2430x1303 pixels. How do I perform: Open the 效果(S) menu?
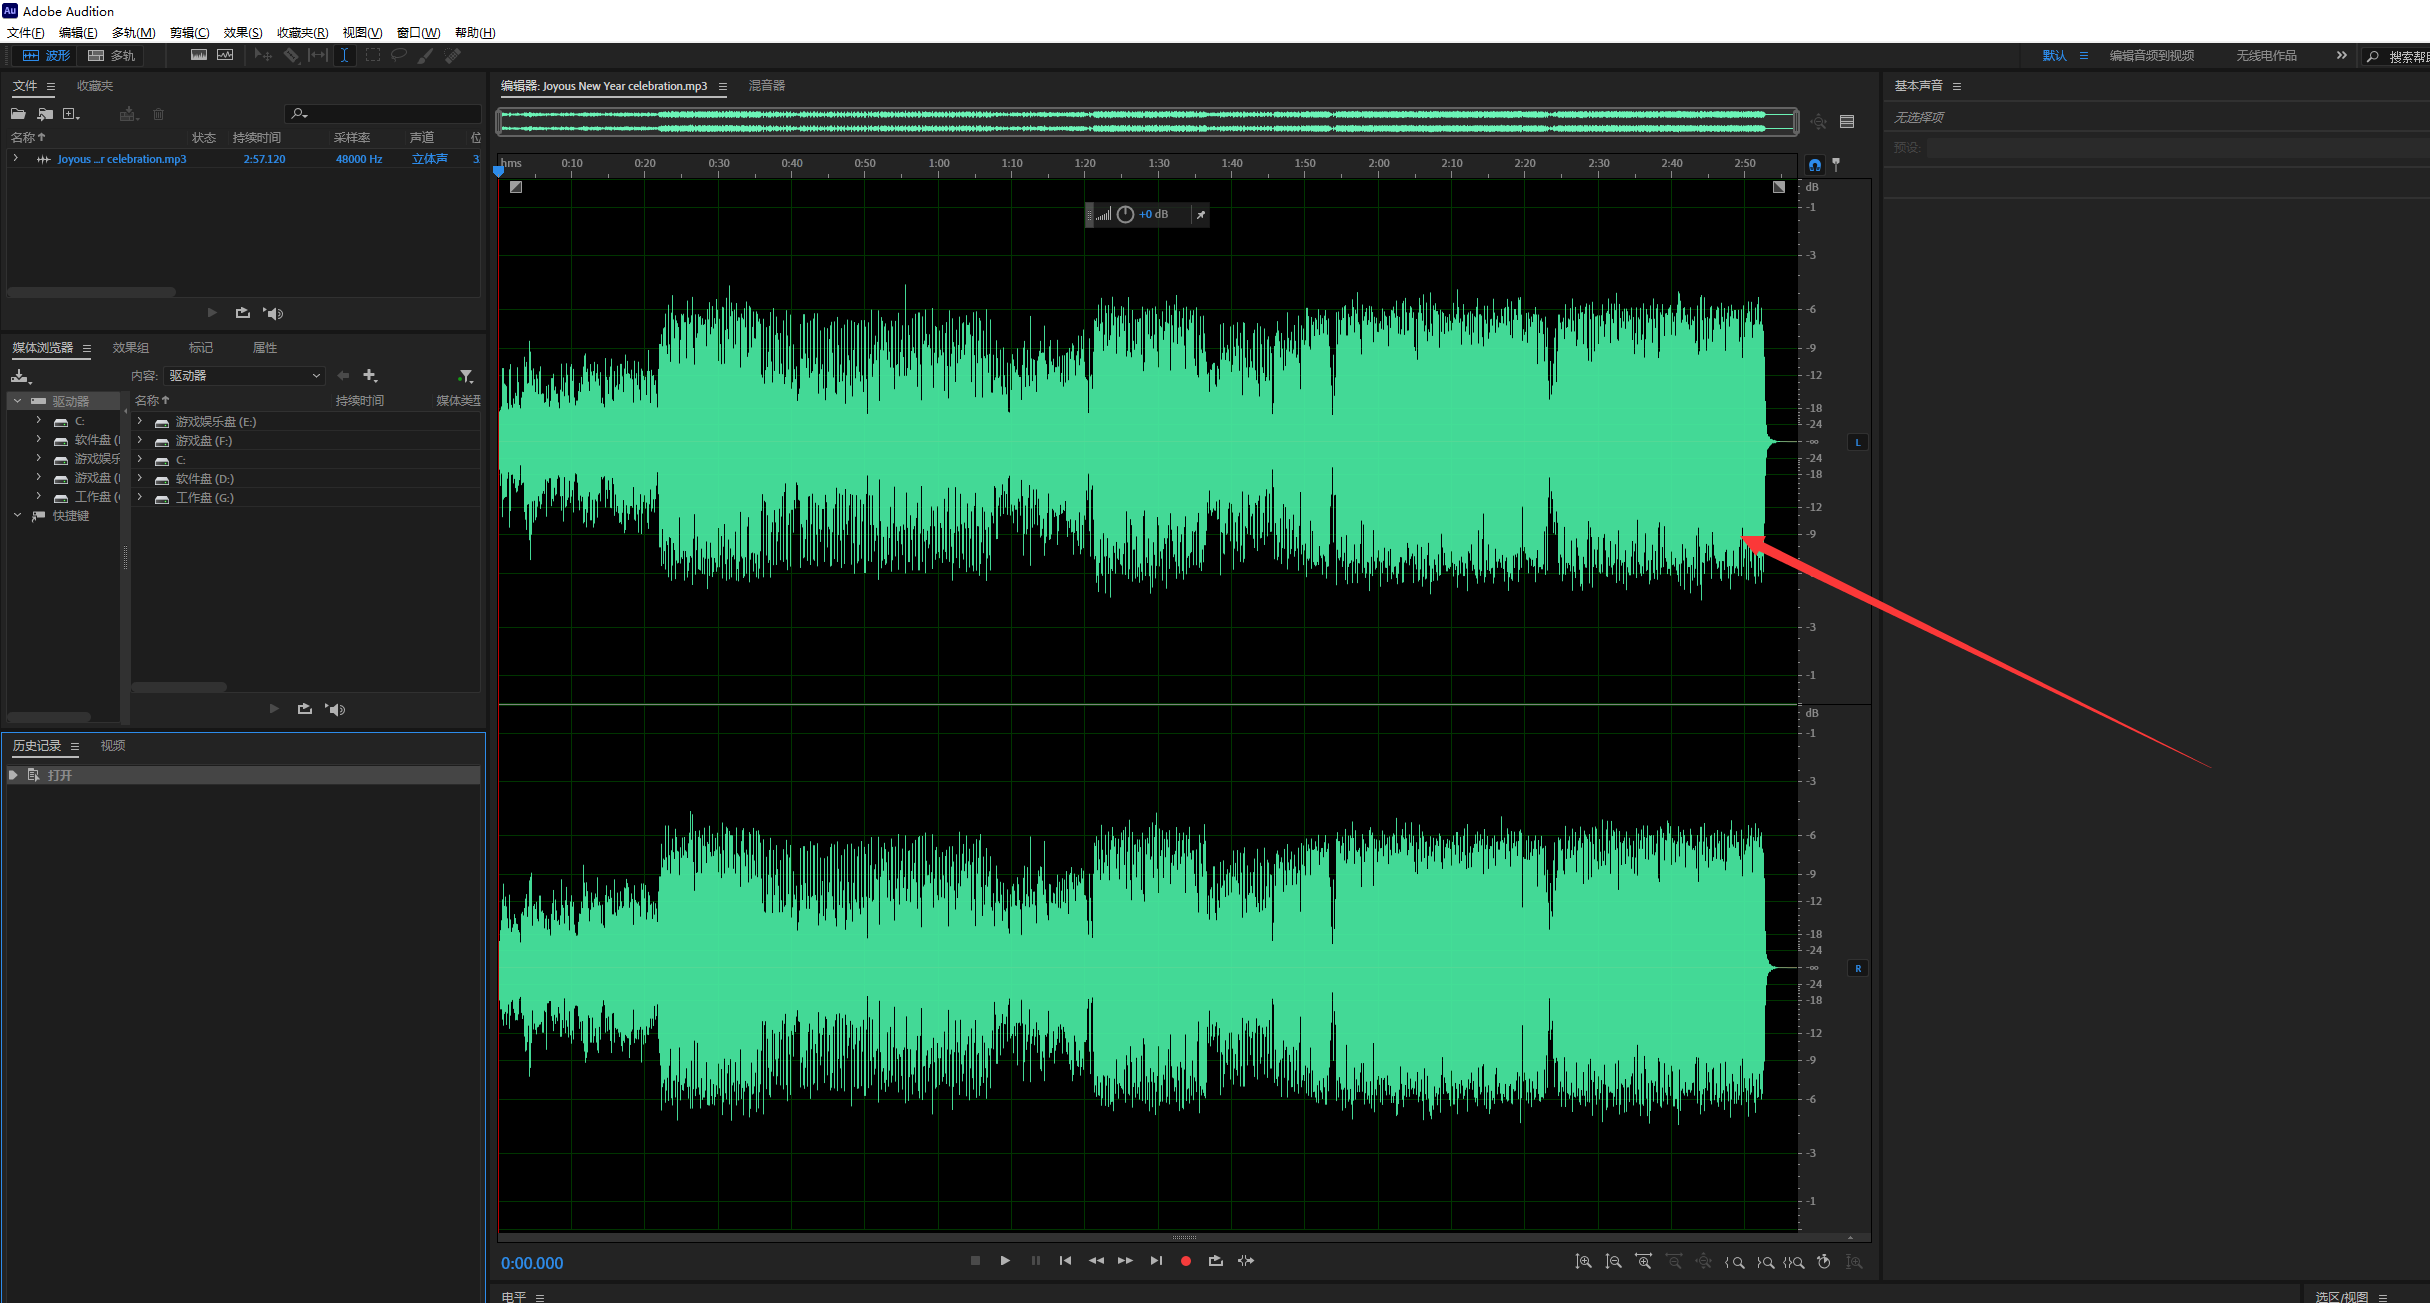click(242, 33)
